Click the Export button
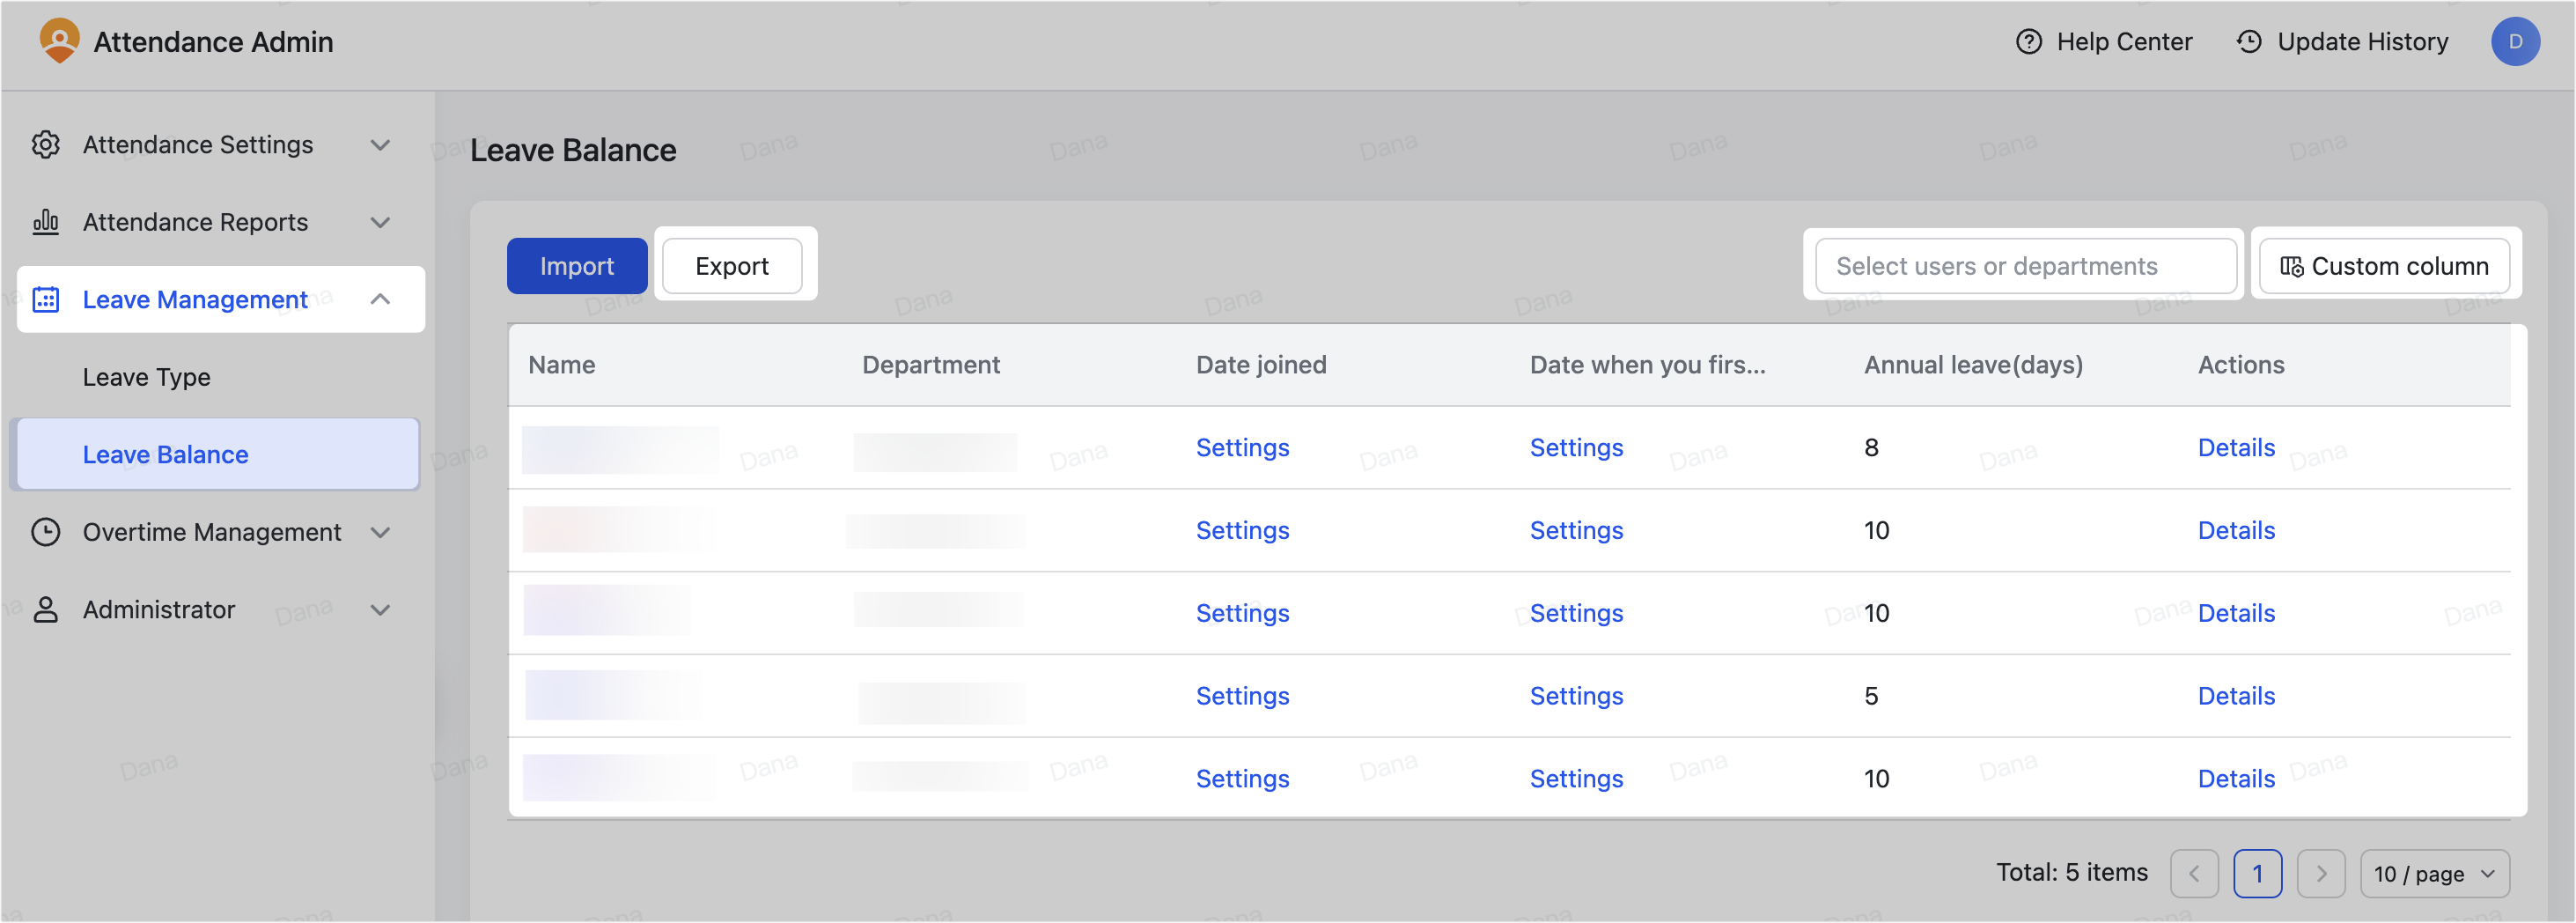 pos(732,266)
